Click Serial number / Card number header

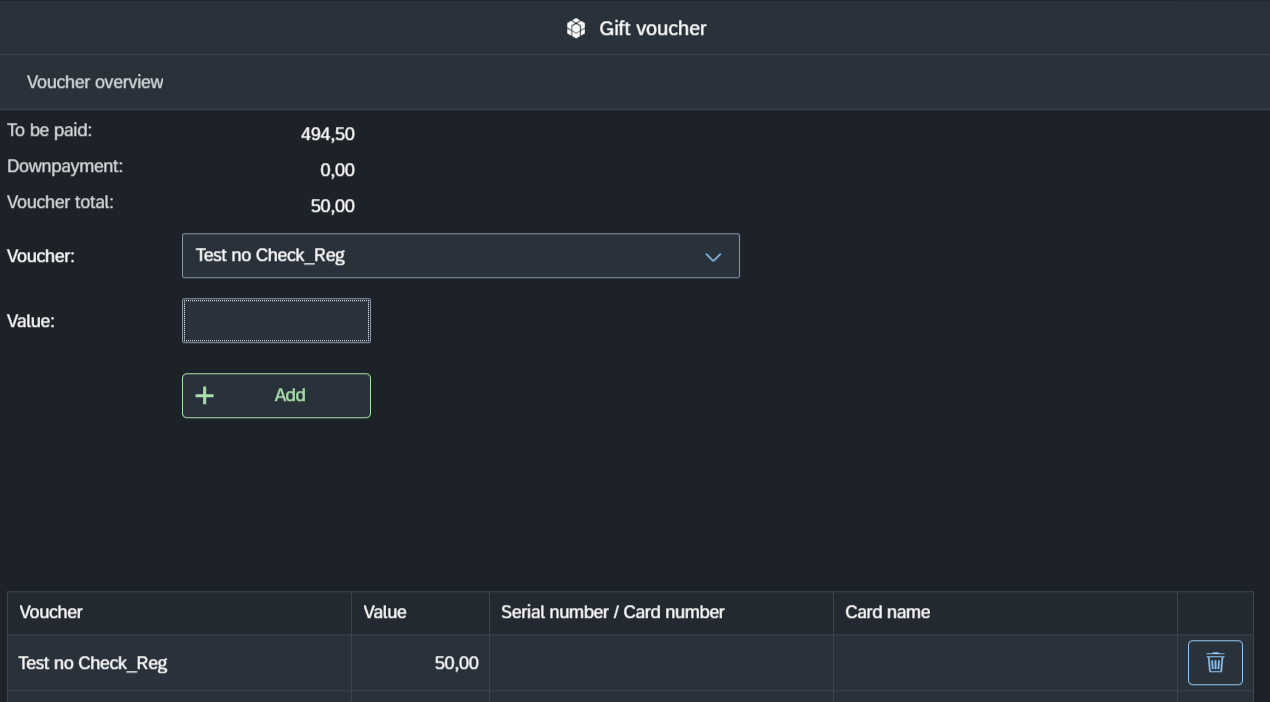[x=612, y=612]
